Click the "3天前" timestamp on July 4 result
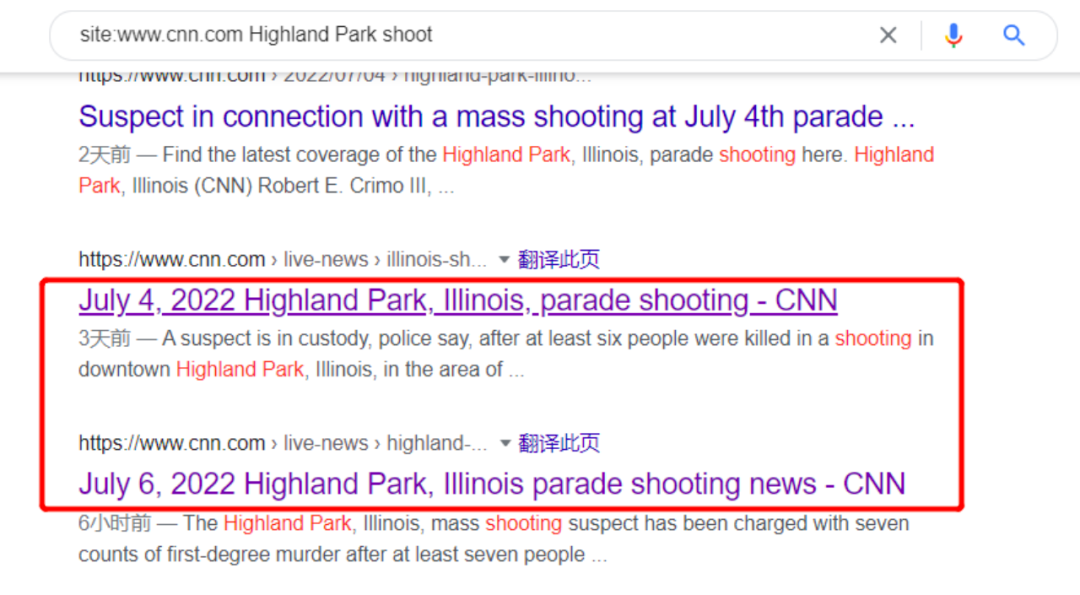The image size is (1080, 595). pyautogui.click(x=104, y=340)
